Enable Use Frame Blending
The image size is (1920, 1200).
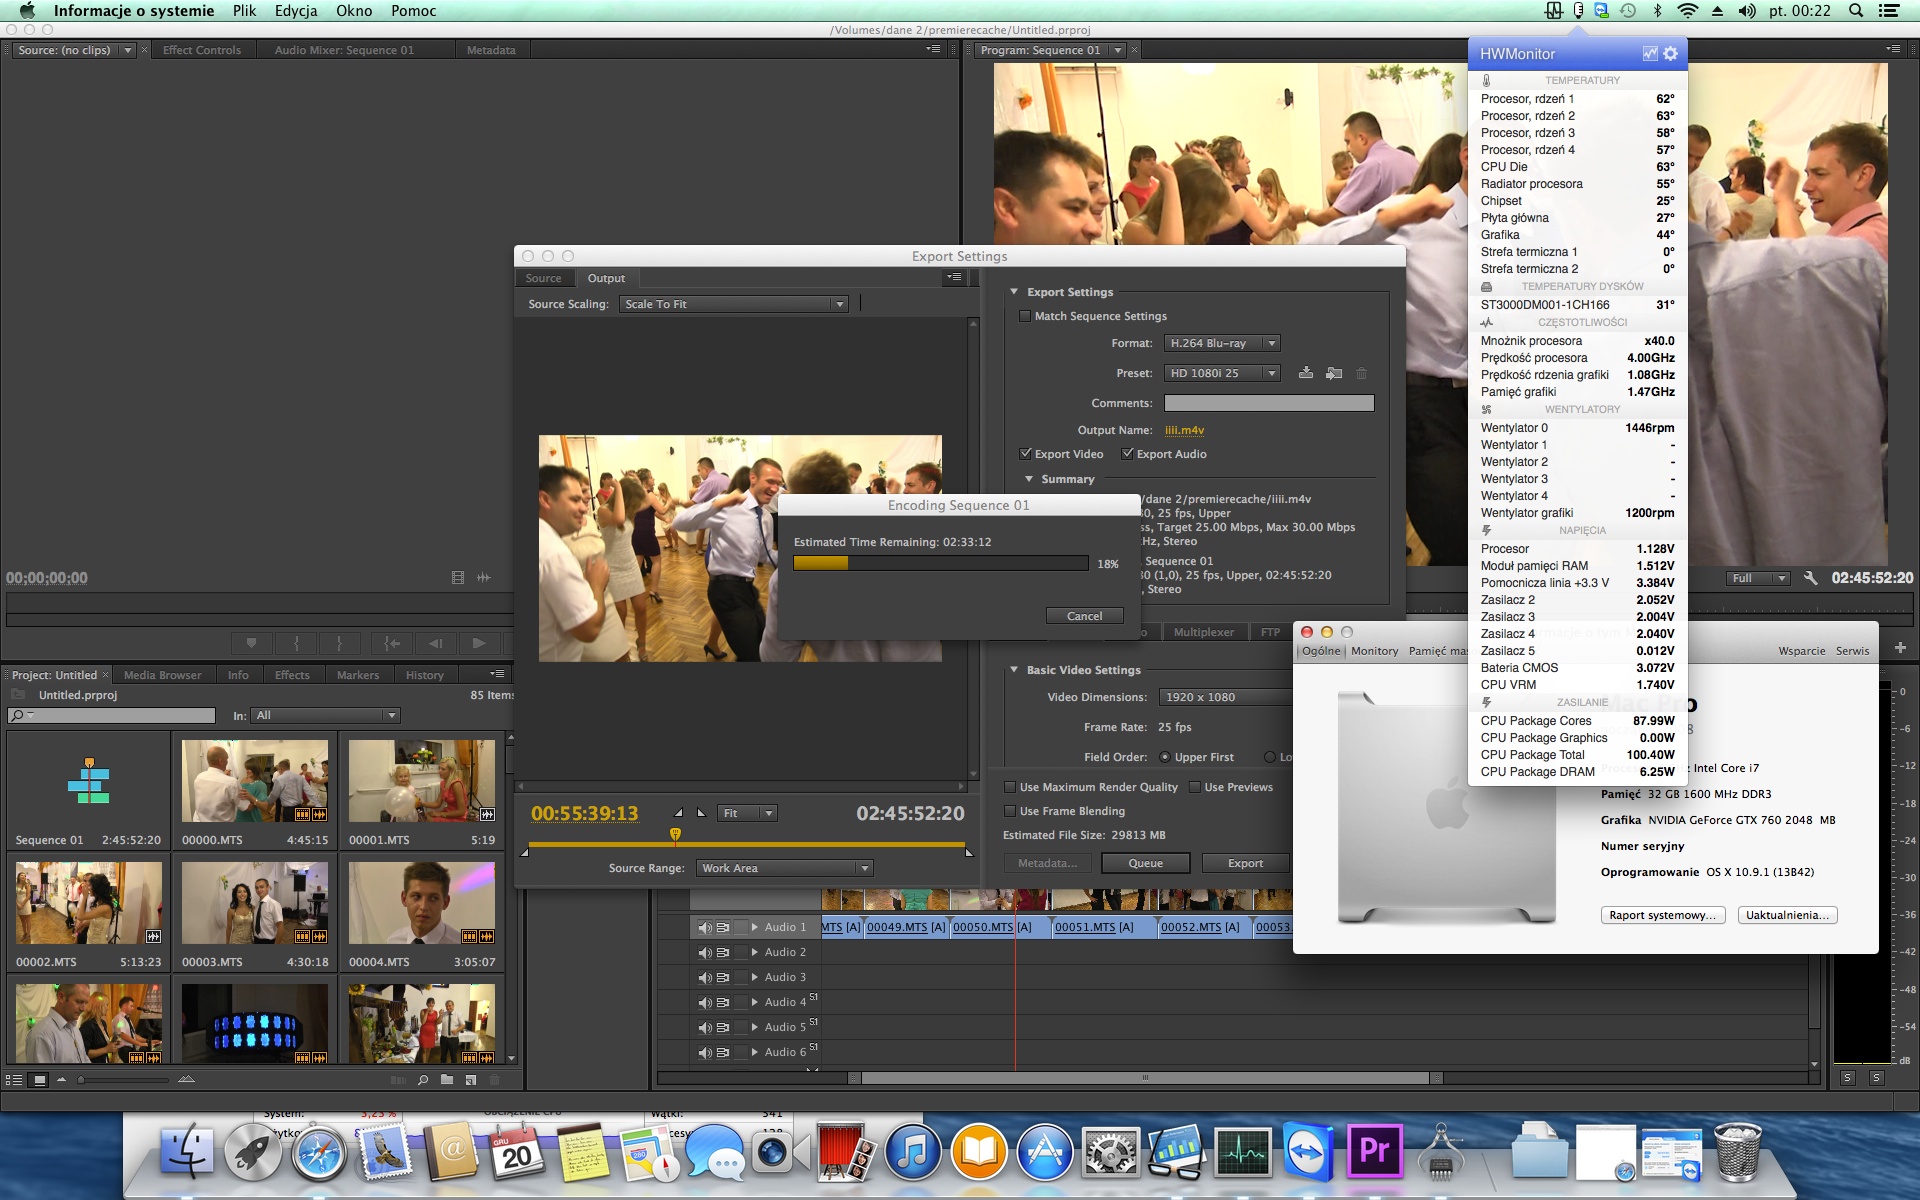tap(1010, 811)
